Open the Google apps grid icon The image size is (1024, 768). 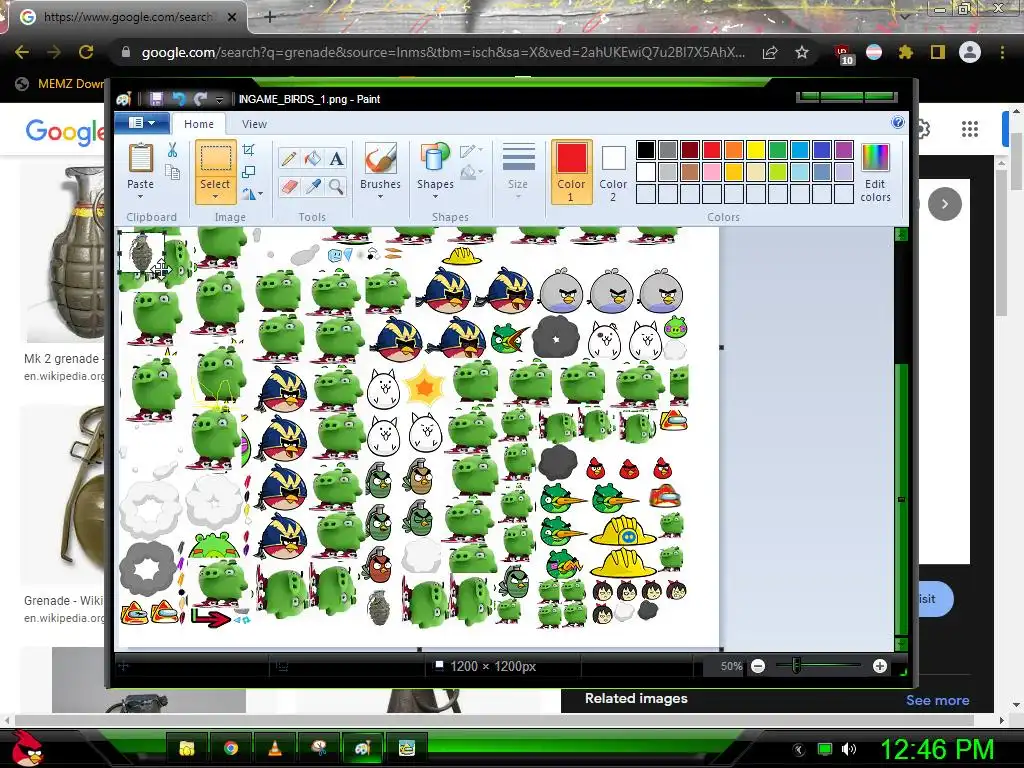tap(970, 129)
